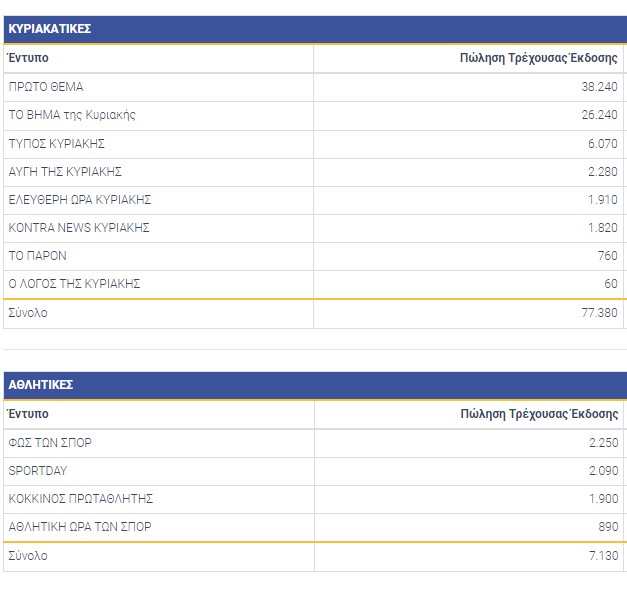The width and height of the screenshot is (627, 605).
Task: Select ΤΟ ΒΗΜΑ της Κυριακής entry
Action: click(72, 115)
